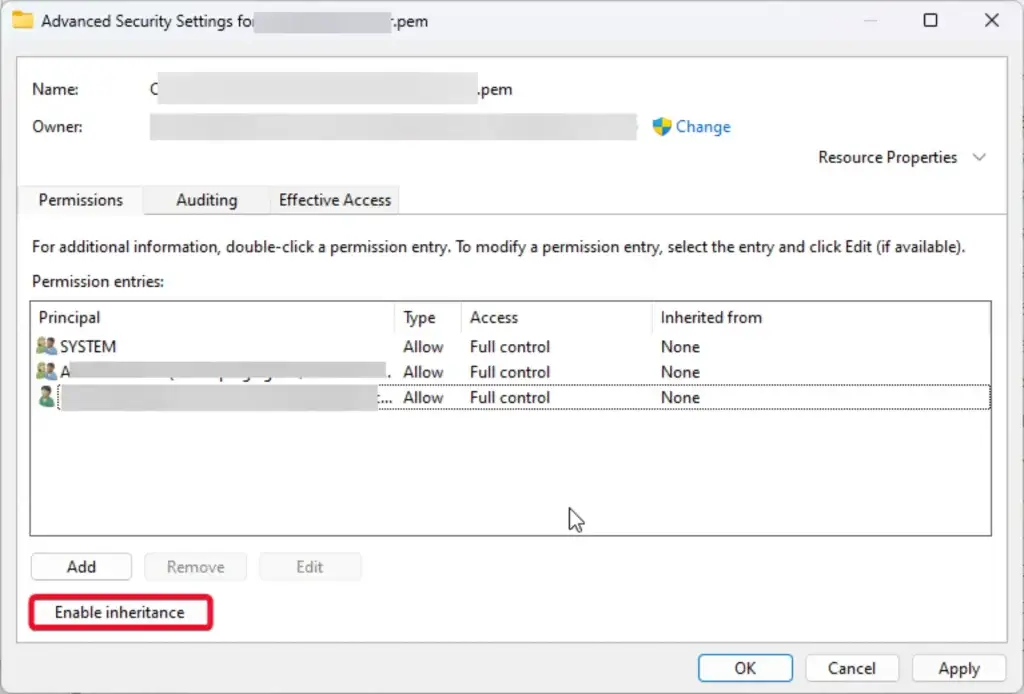
Task: Expand the Resource Properties section
Action: pyautogui.click(x=979, y=158)
